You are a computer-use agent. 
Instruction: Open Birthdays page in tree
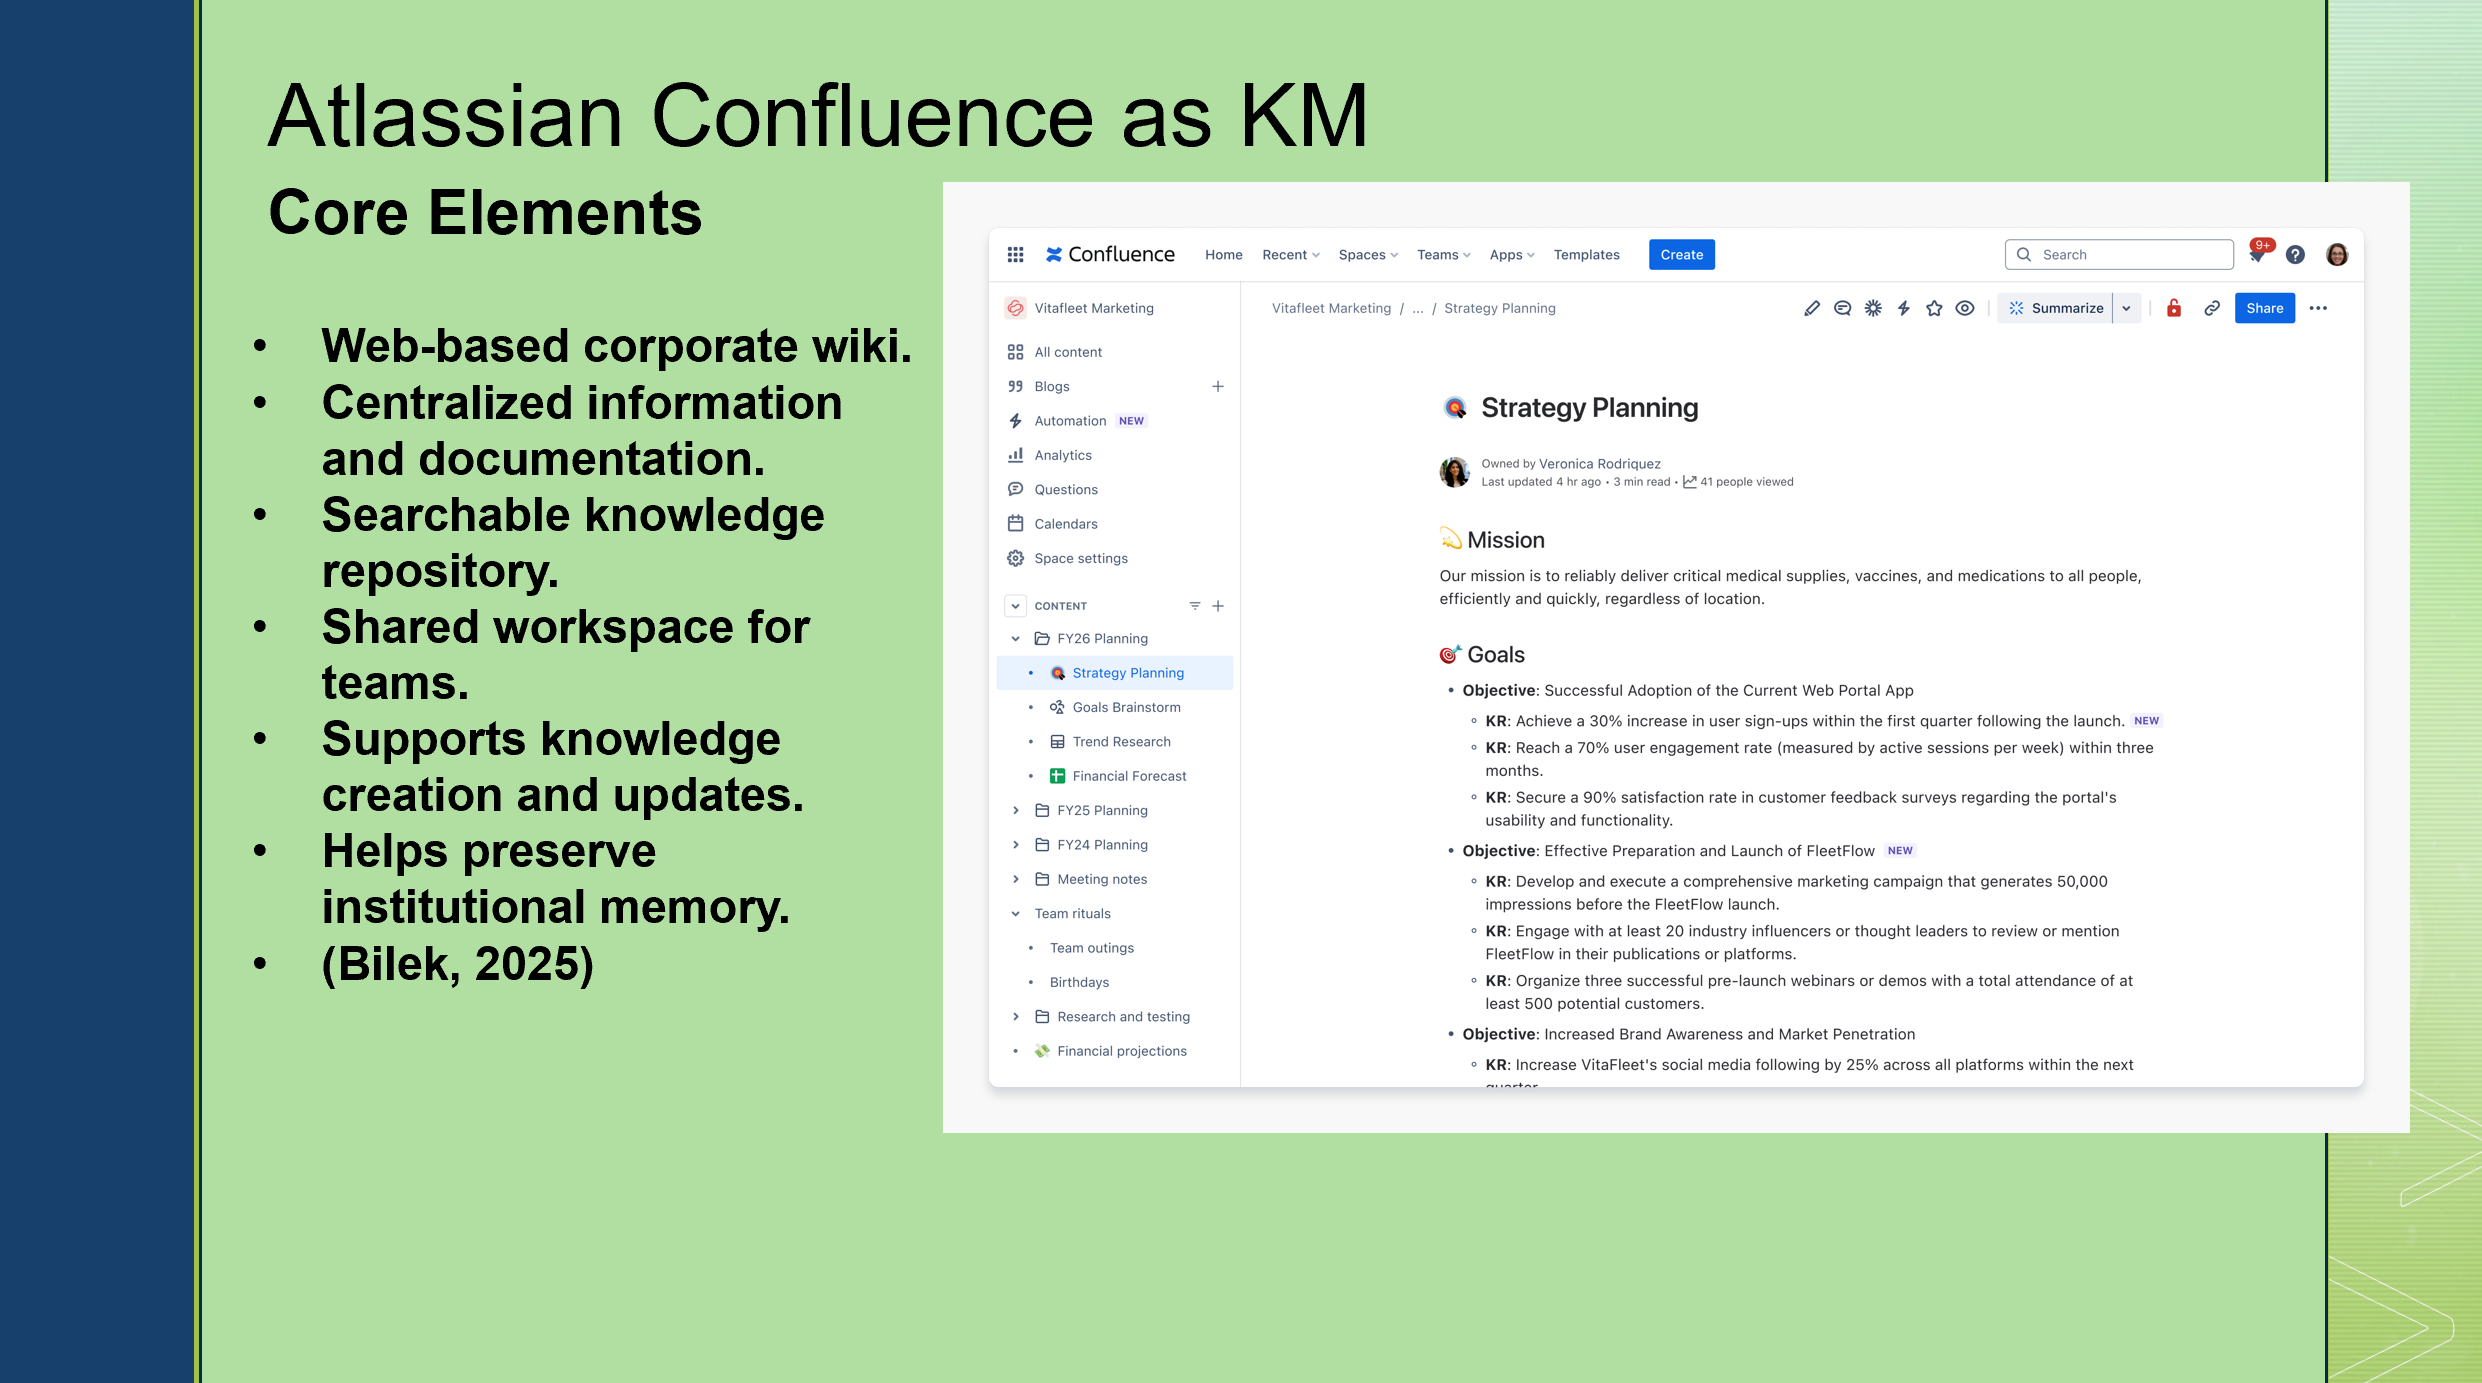1079,982
